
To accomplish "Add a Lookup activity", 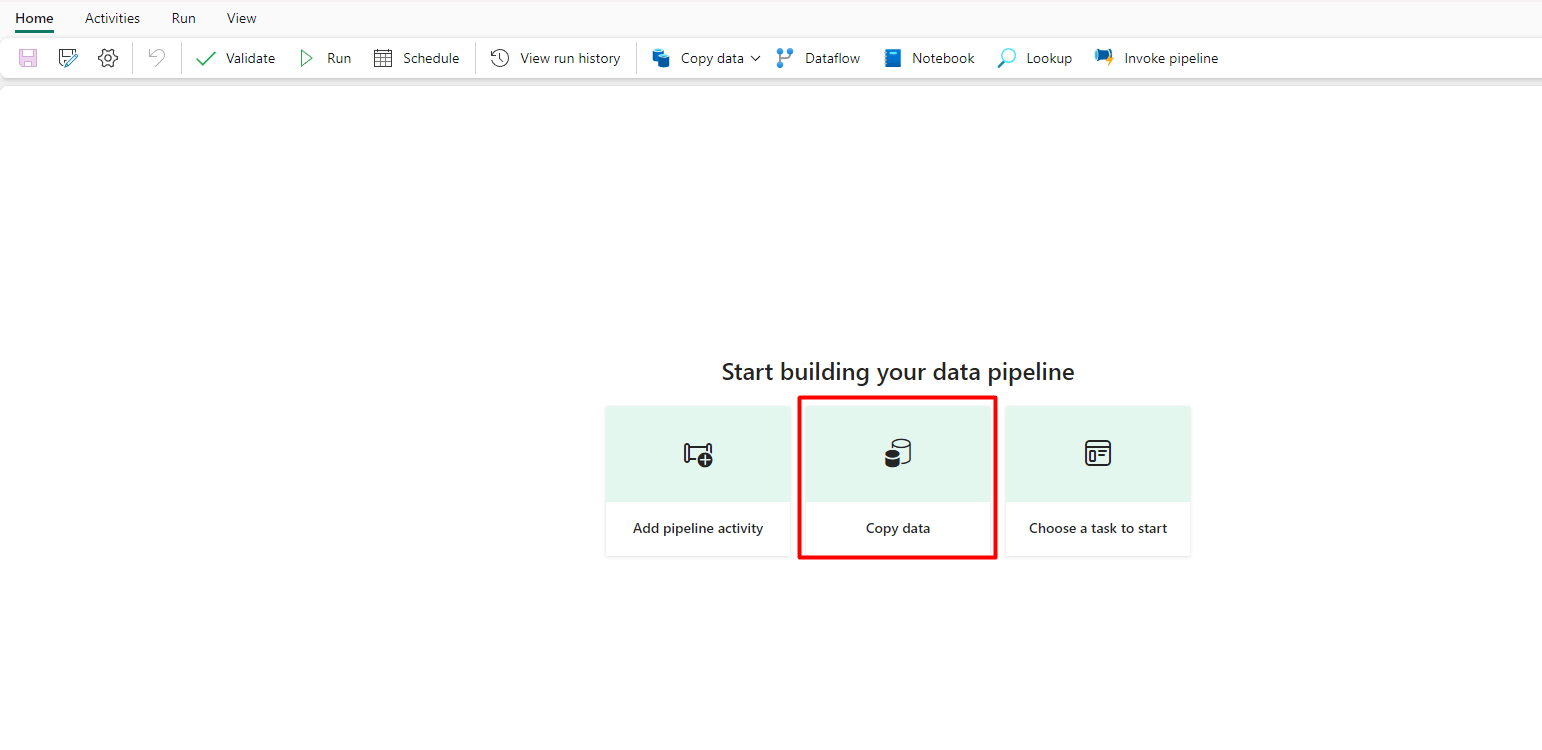I will tap(1035, 58).
